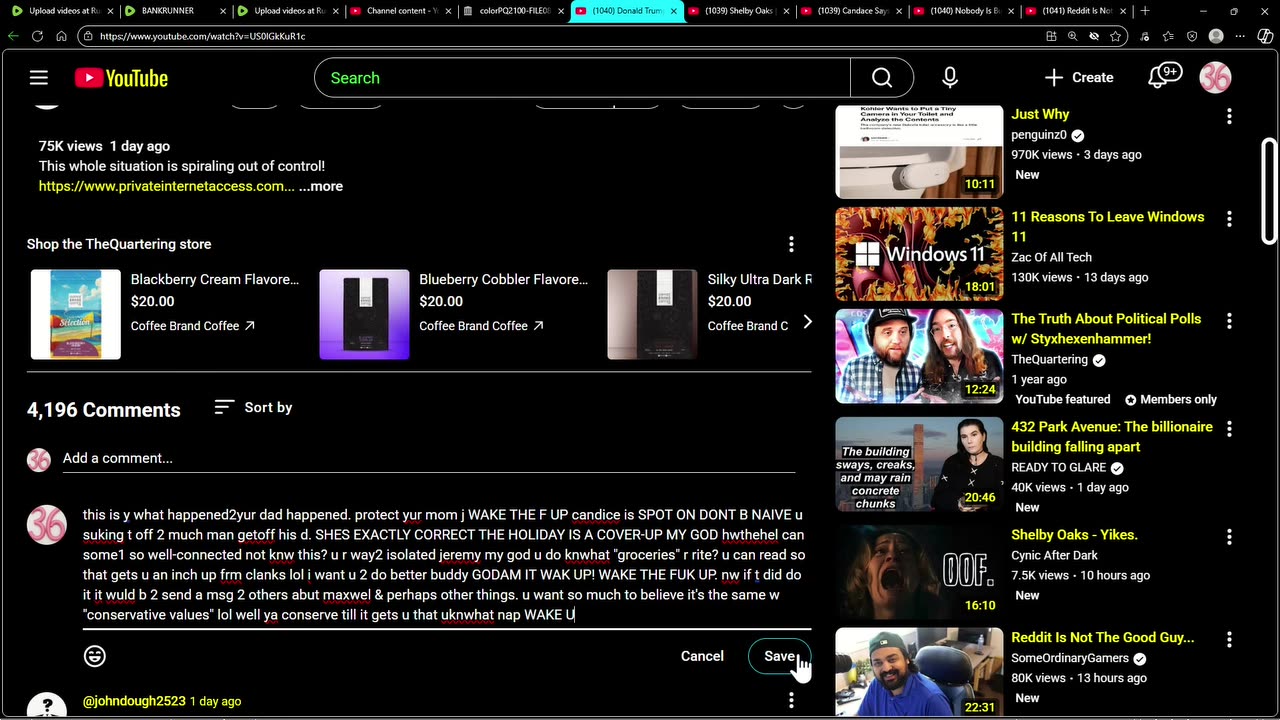Screen dimensions: 1280x720
Task: Show next products in store shelf
Action: pos(807,321)
